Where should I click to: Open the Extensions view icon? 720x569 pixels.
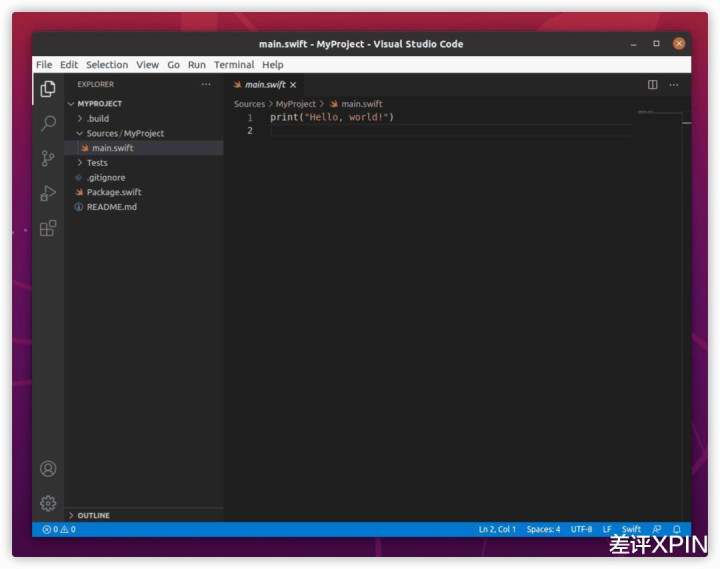pos(48,228)
